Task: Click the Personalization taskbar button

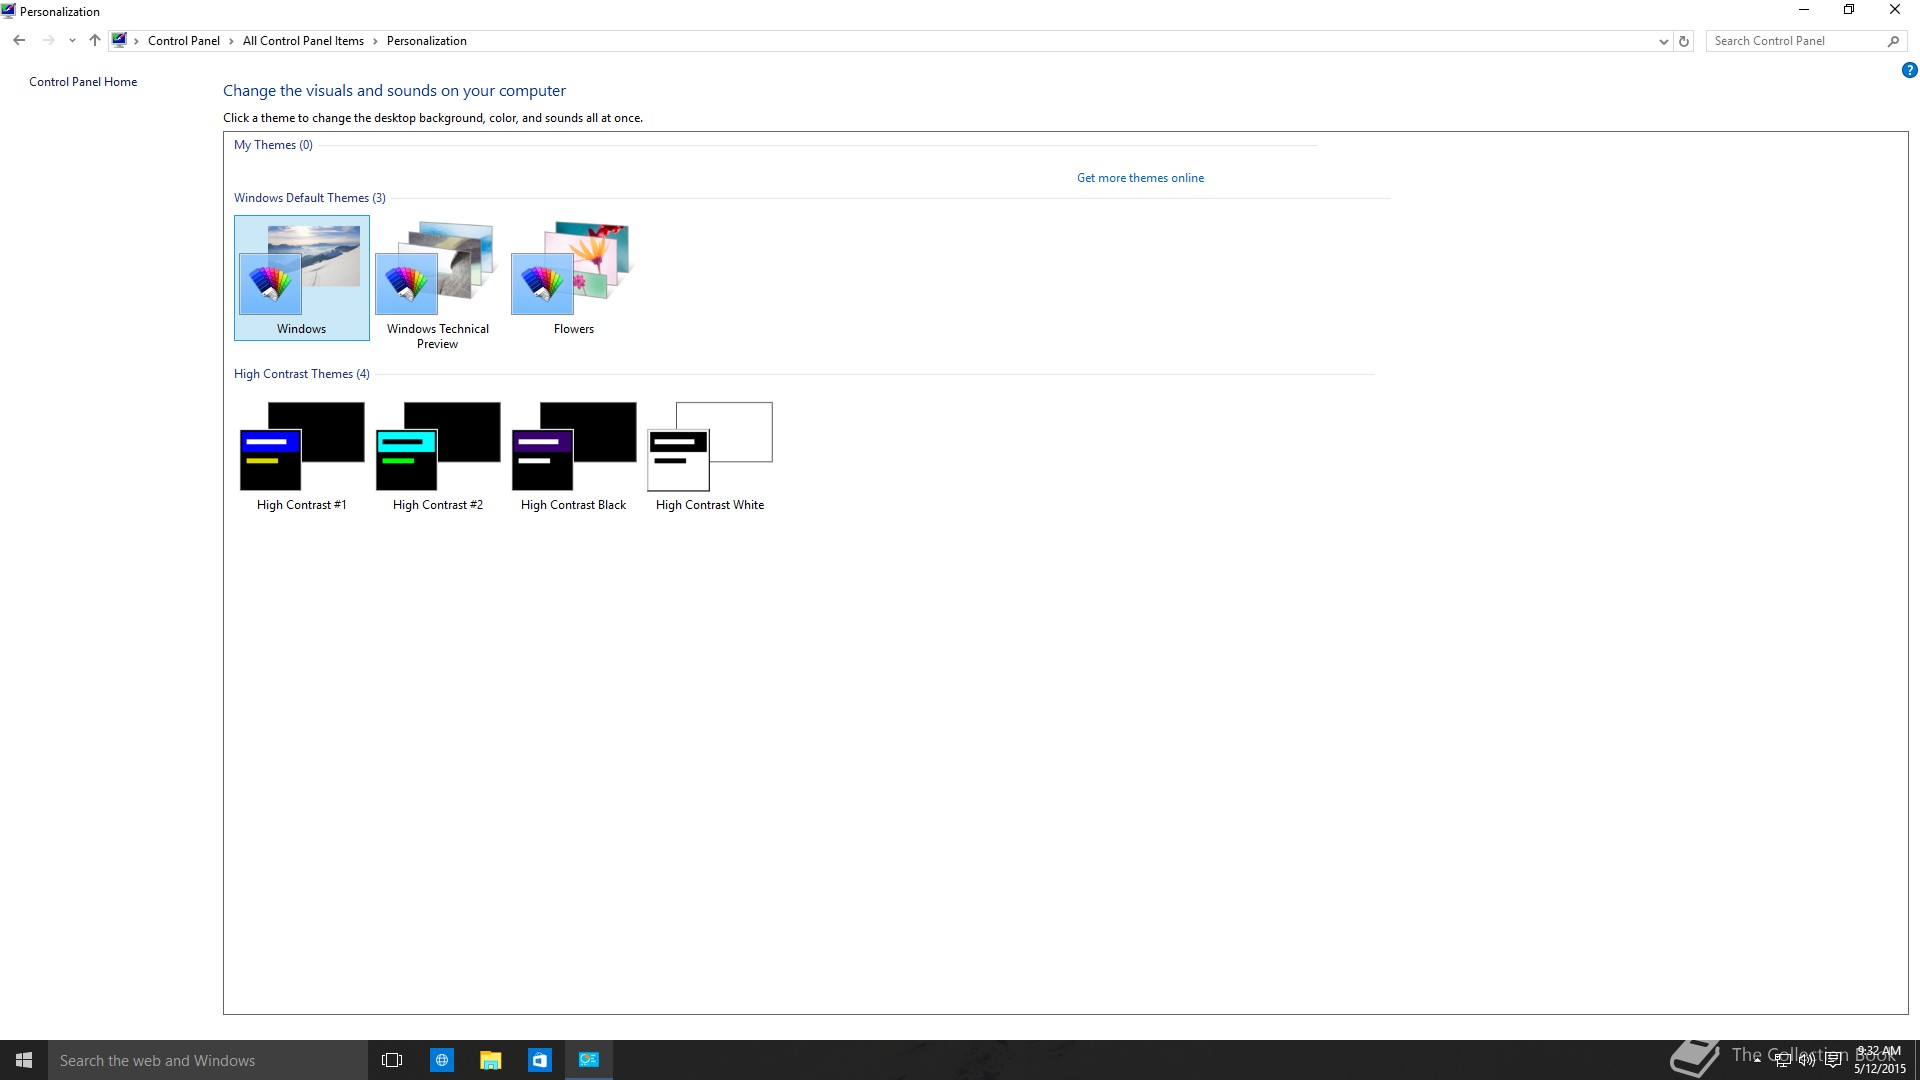Action: pos(589,1060)
